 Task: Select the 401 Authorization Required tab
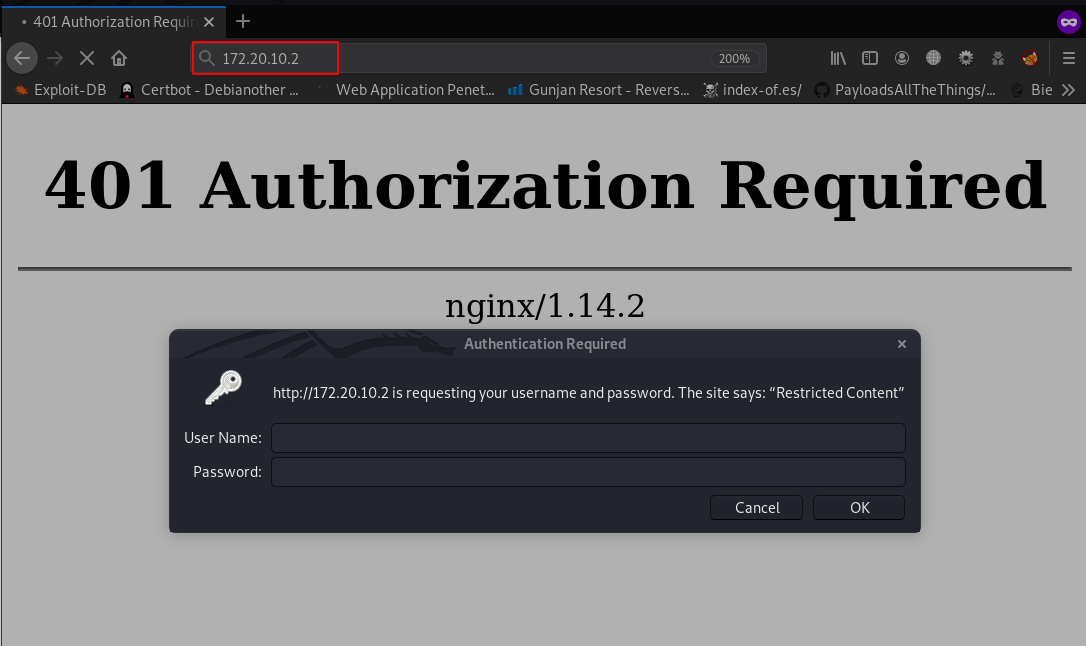tap(110, 21)
